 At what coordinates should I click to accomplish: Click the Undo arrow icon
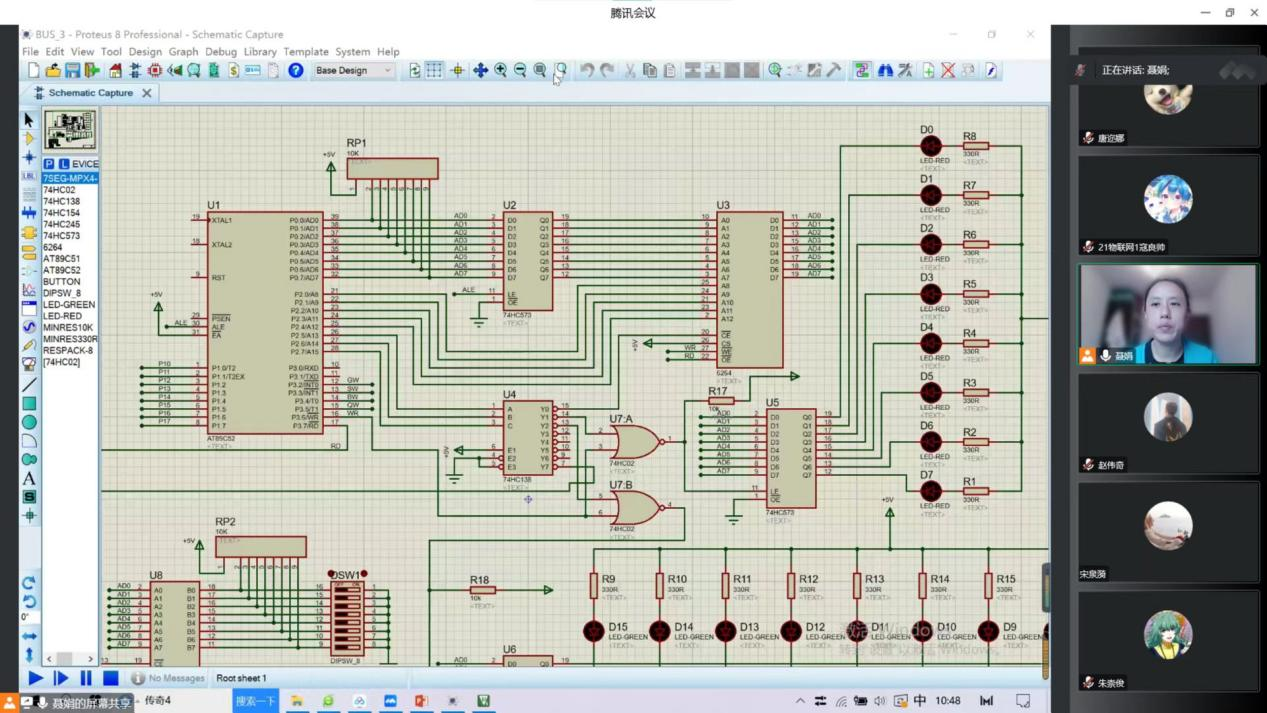click(587, 71)
